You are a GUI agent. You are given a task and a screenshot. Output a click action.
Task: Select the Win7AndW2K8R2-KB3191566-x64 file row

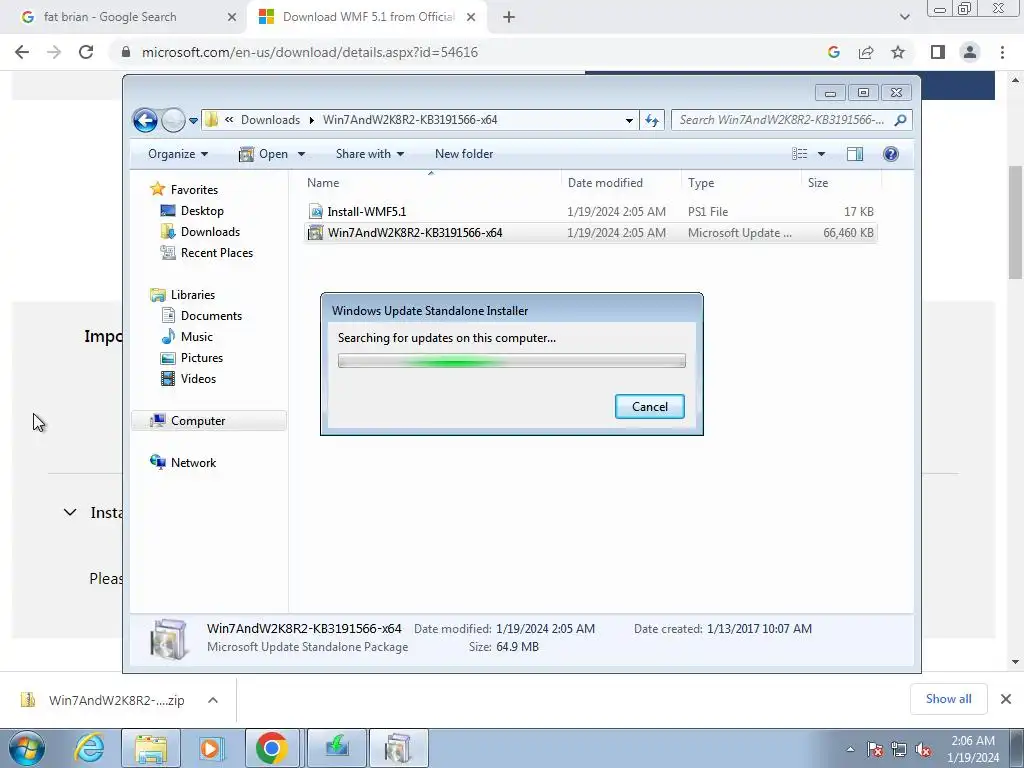point(590,232)
